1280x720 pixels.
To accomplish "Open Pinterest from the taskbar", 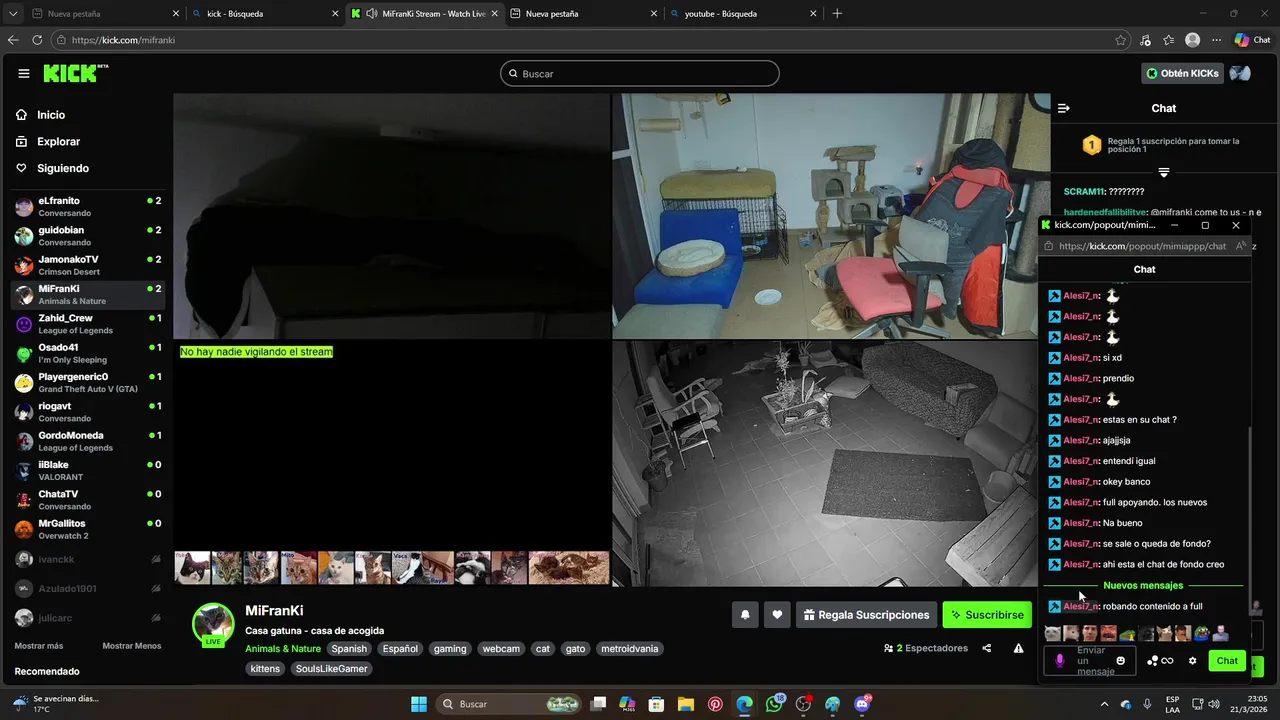I will tap(715, 704).
